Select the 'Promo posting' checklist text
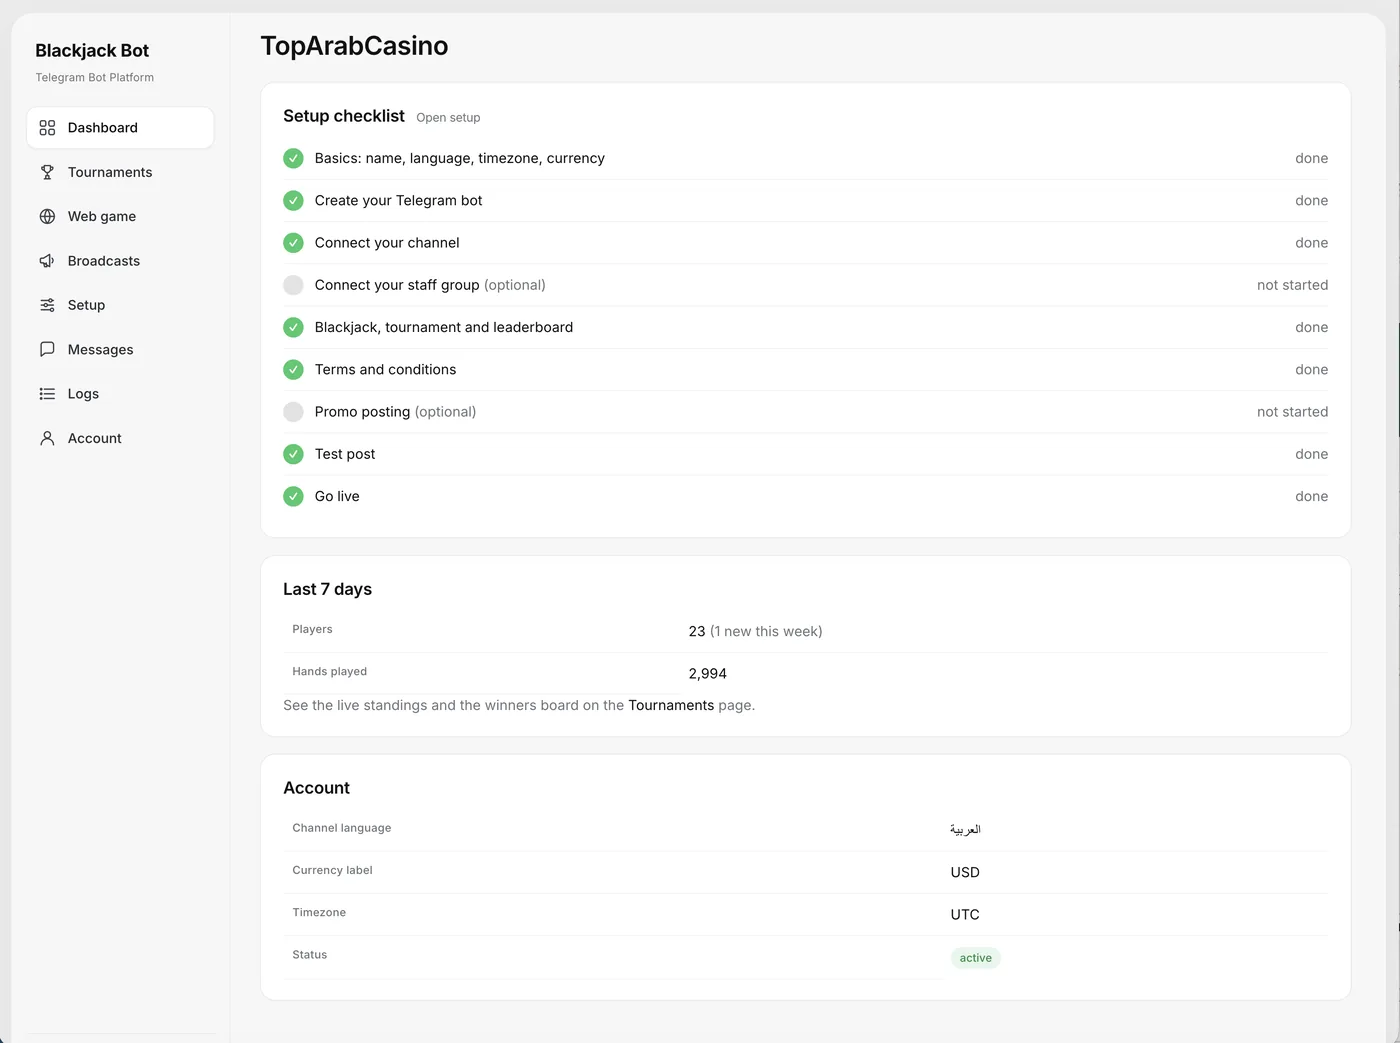The width and height of the screenshot is (1400, 1043). click(362, 412)
